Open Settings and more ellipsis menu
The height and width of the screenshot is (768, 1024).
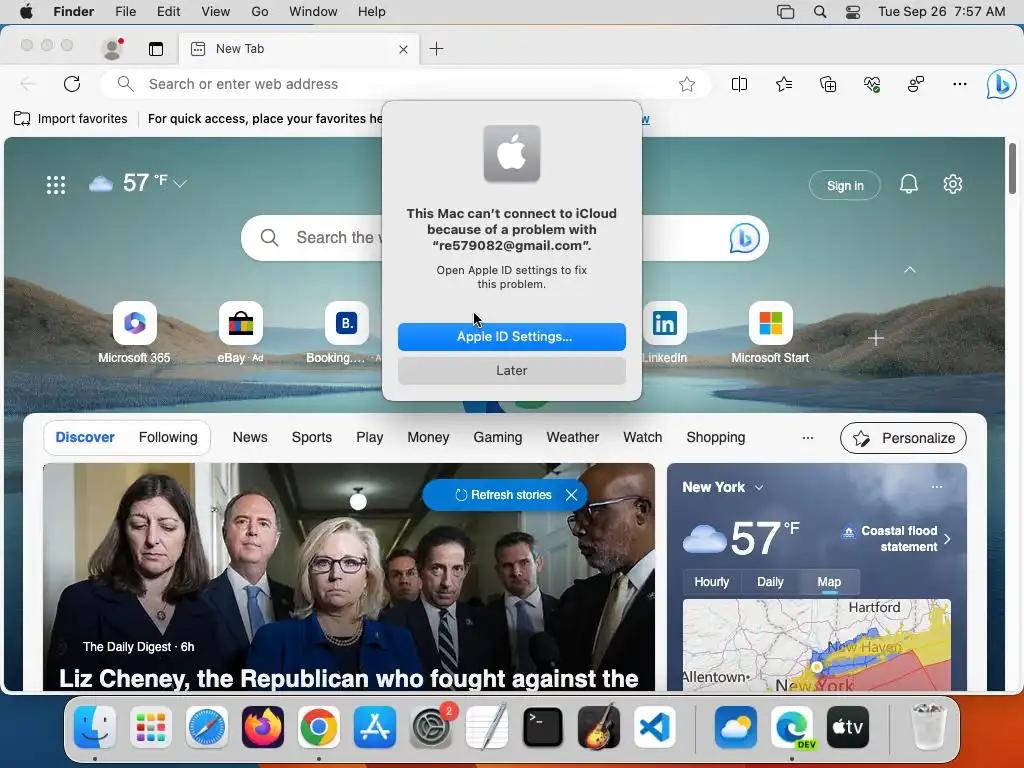pyautogui.click(x=959, y=84)
